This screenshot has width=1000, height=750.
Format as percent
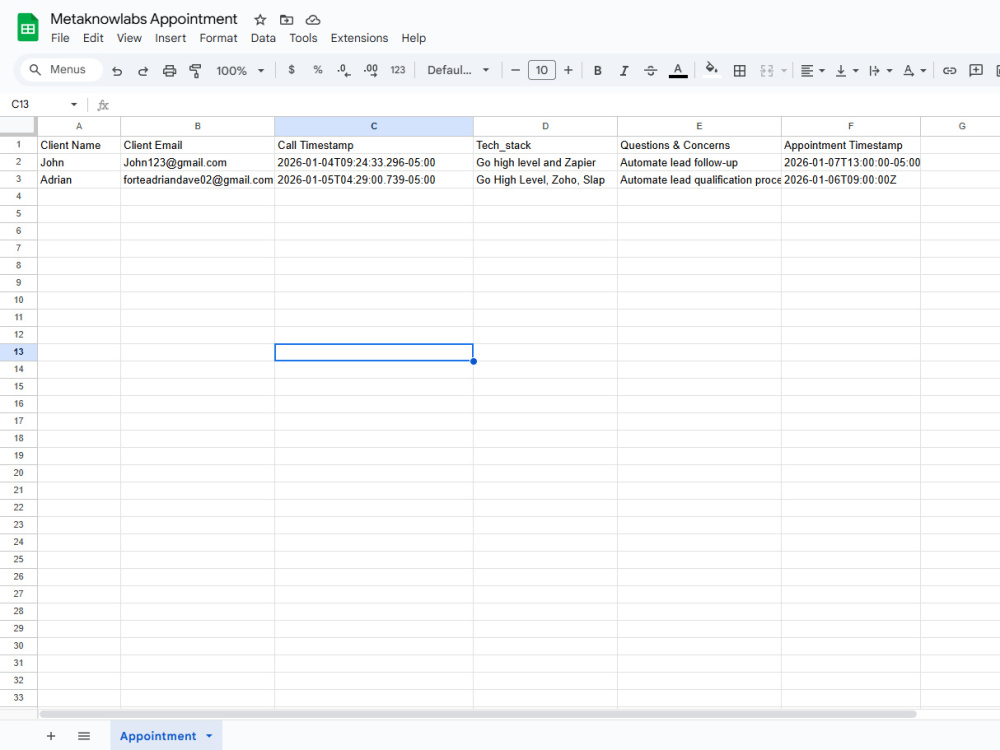318,70
